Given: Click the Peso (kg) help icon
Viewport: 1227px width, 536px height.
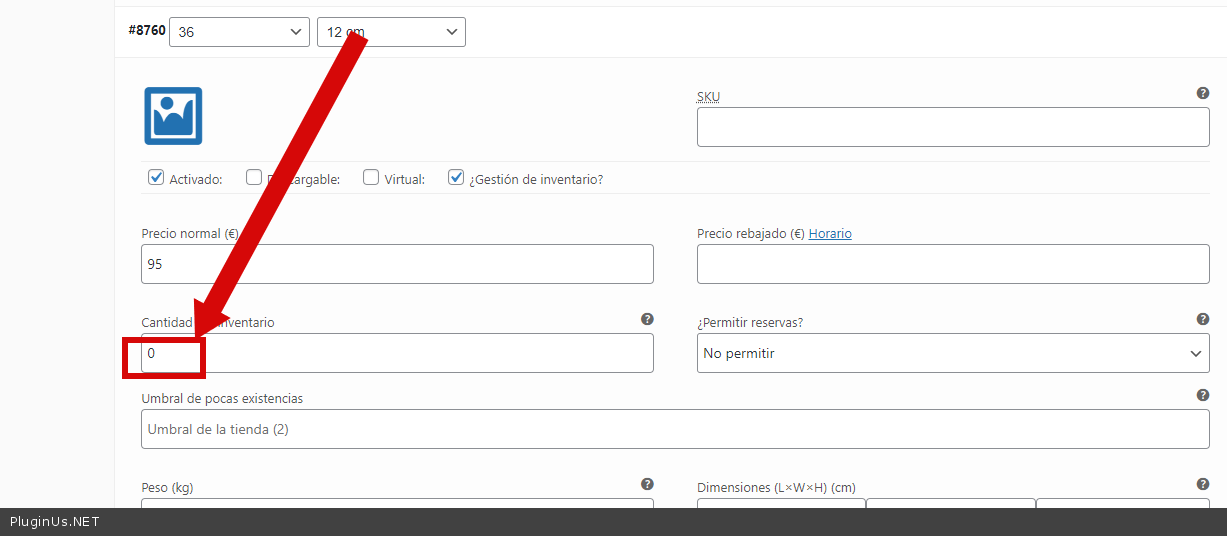Looking at the screenshot, I should click(x=647, y=484).
